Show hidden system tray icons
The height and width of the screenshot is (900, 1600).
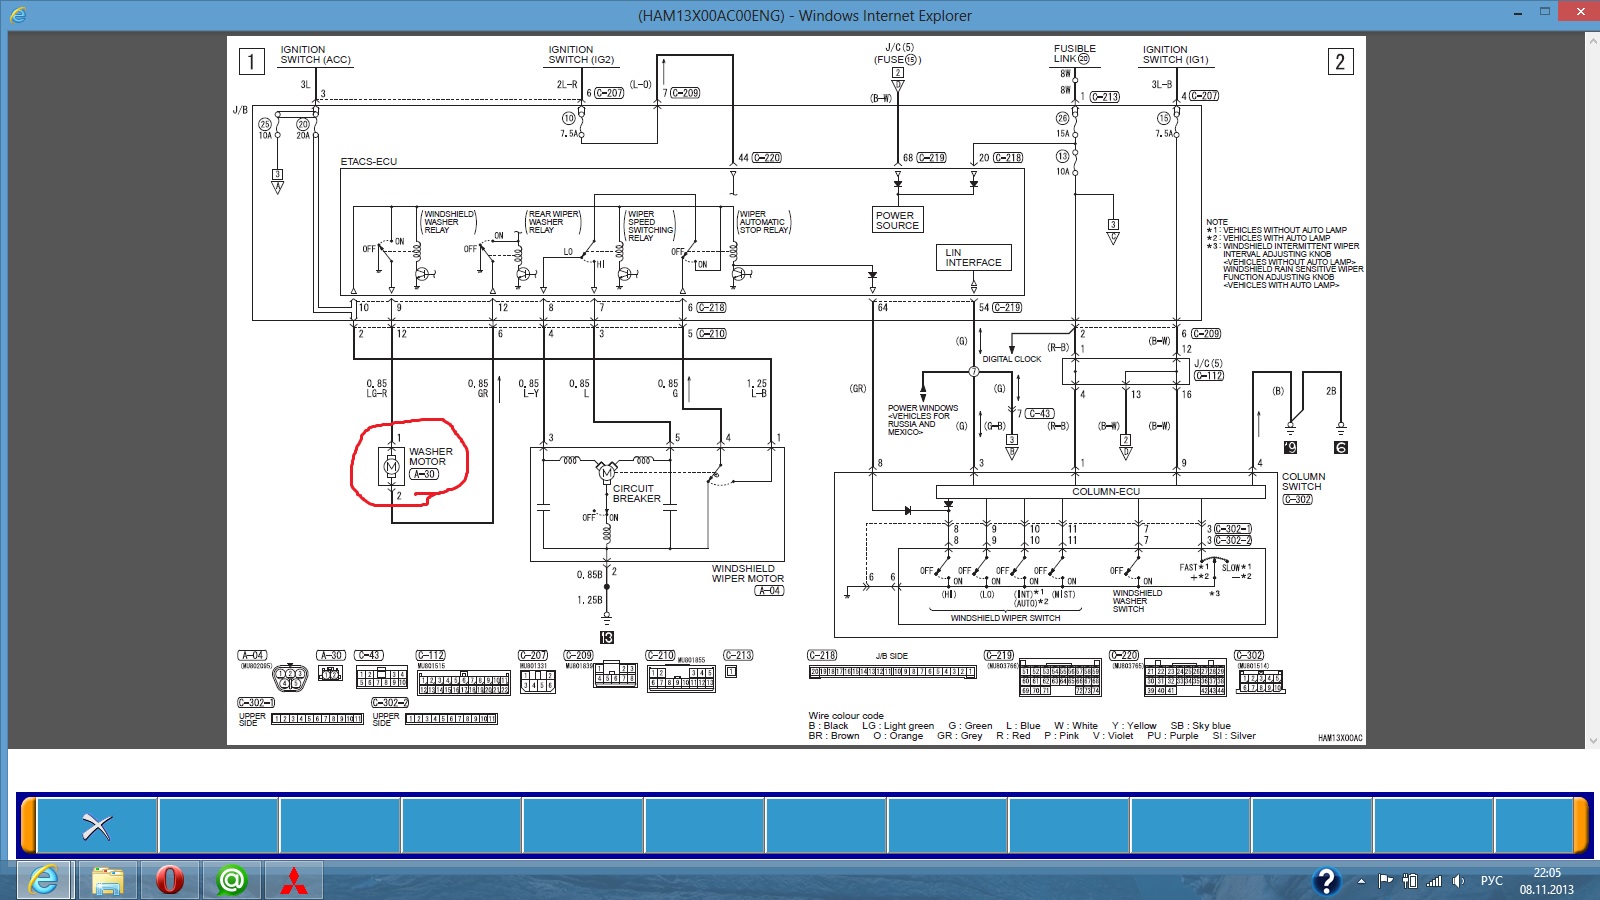1361,881
